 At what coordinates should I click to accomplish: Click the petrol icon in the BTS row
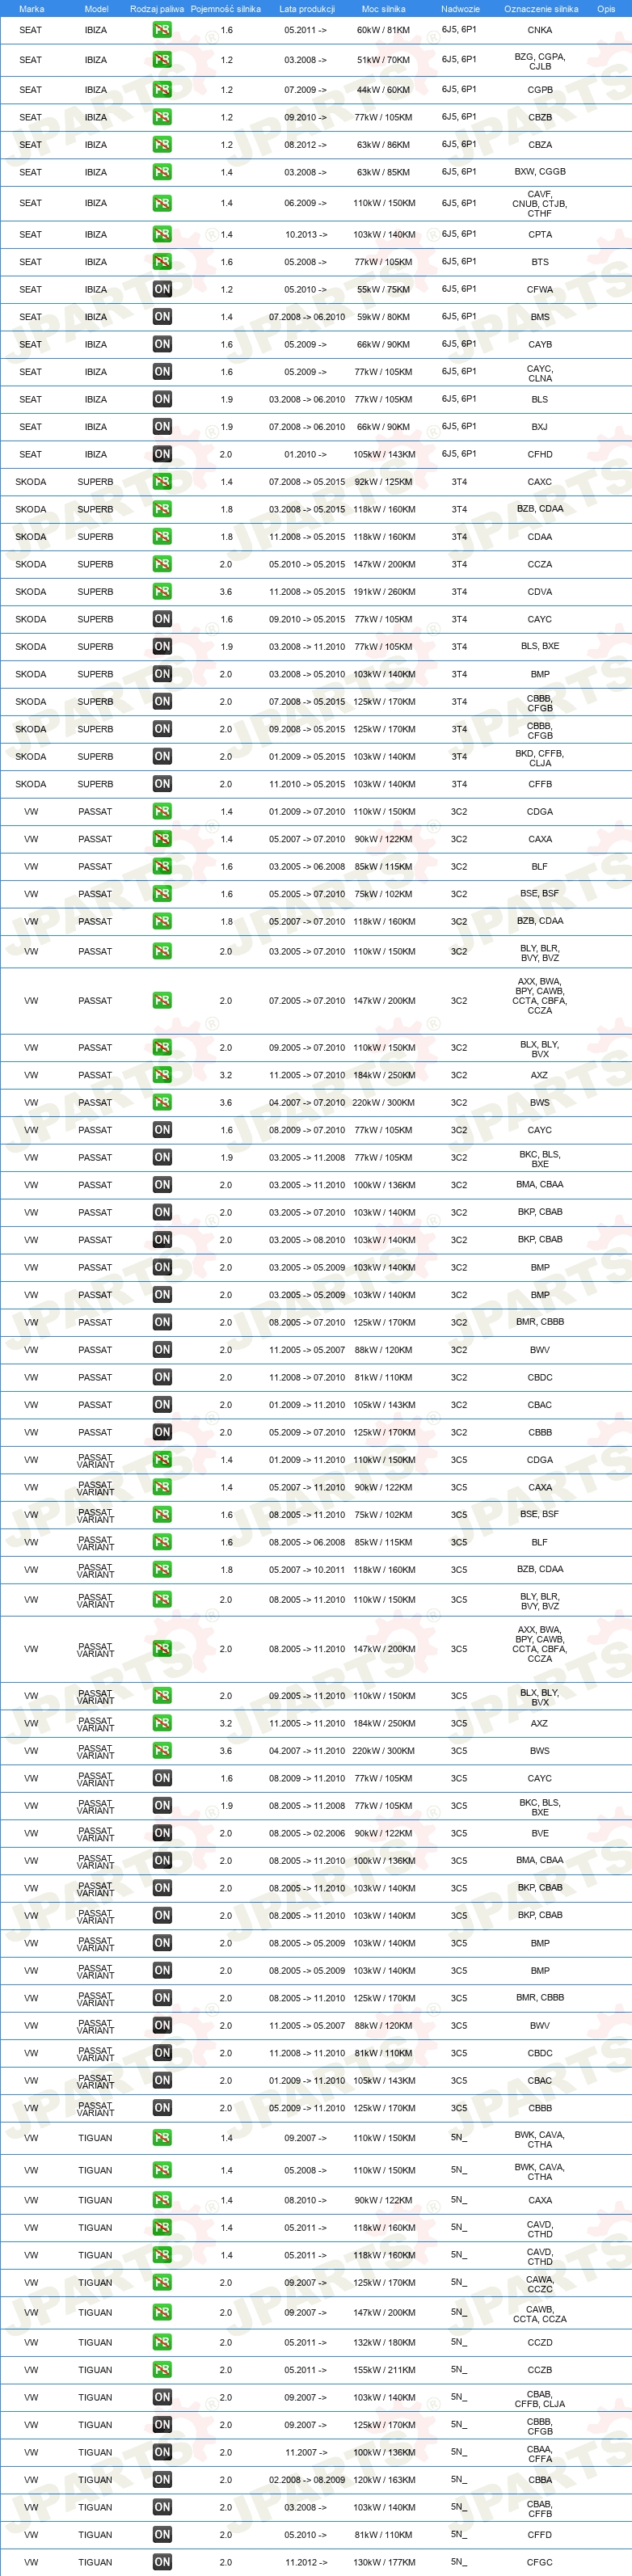click(x=162, y=262)
